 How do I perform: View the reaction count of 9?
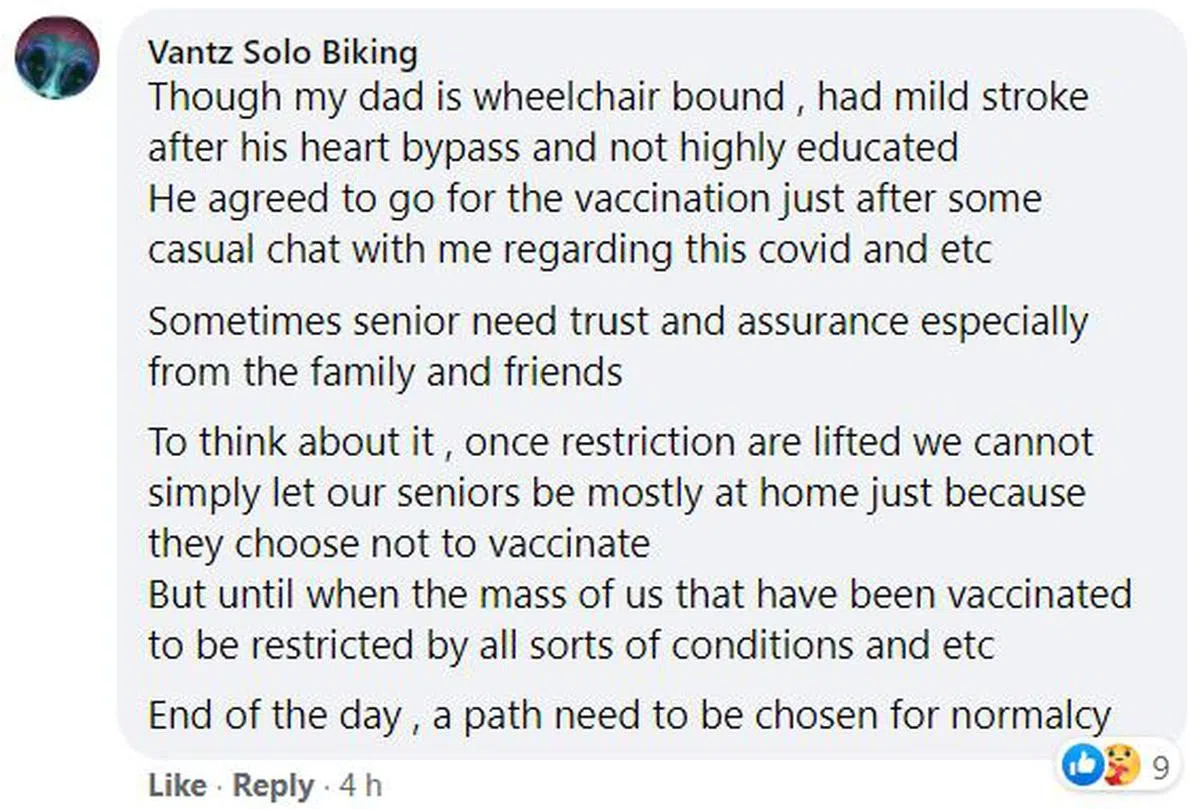click(1161, 768)
